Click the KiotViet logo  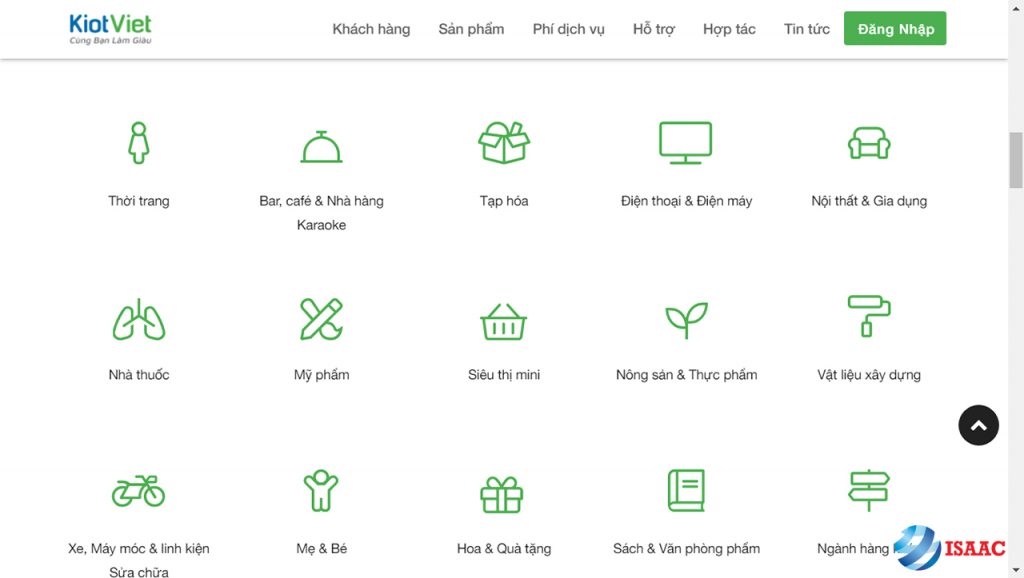click(x=110, y=29)
